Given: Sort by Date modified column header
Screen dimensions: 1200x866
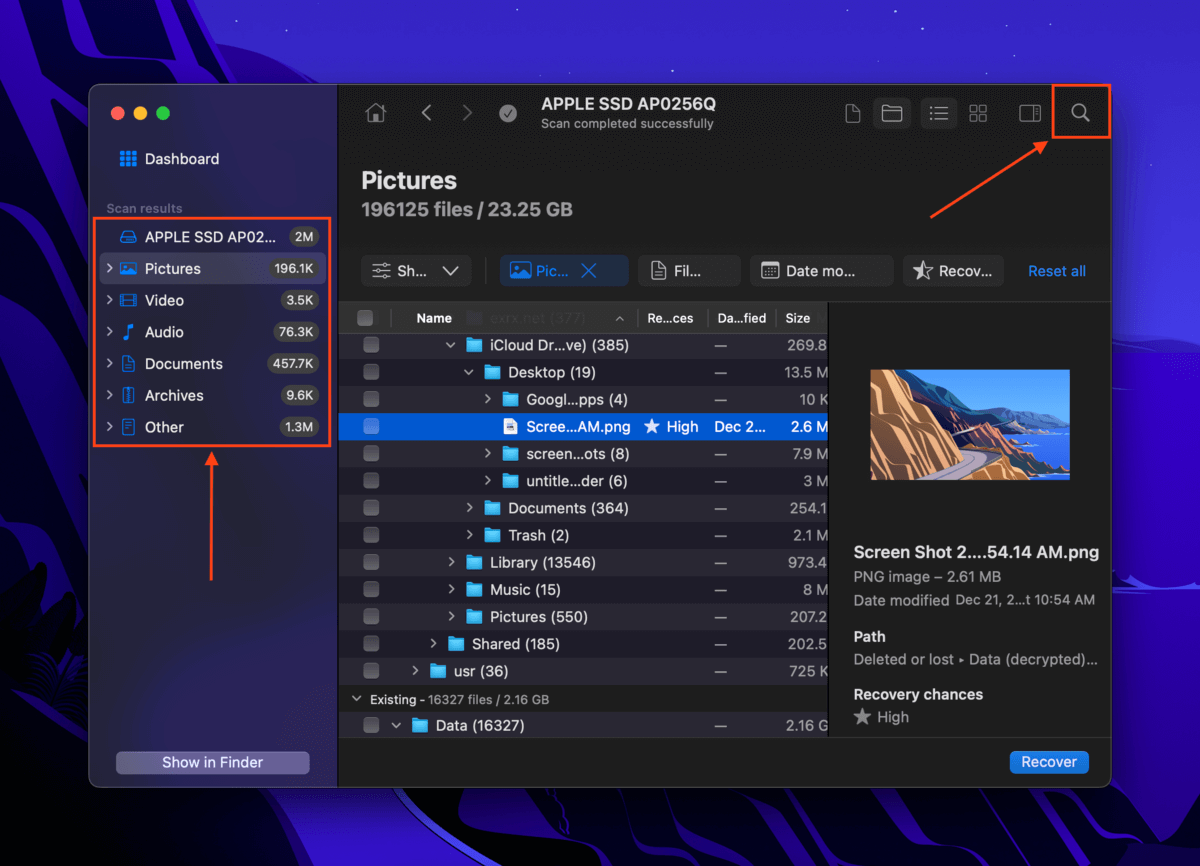Looking at the screenshot, I should point(741,318).
